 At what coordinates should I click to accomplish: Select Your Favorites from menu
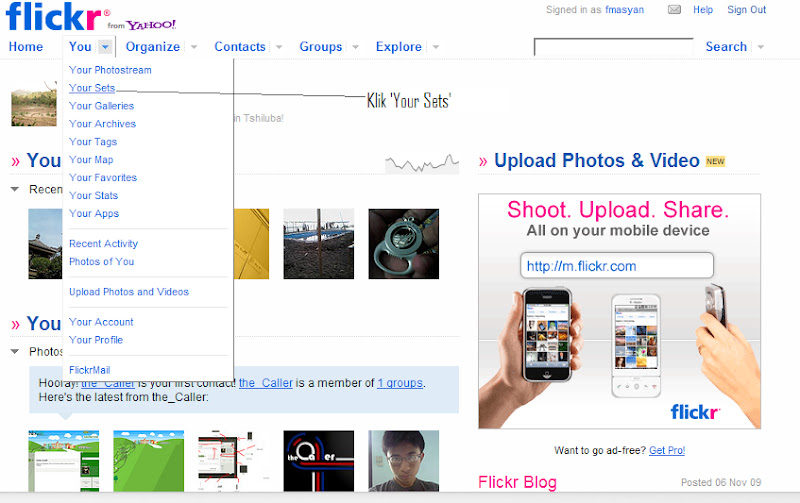[x=103, y=178]
